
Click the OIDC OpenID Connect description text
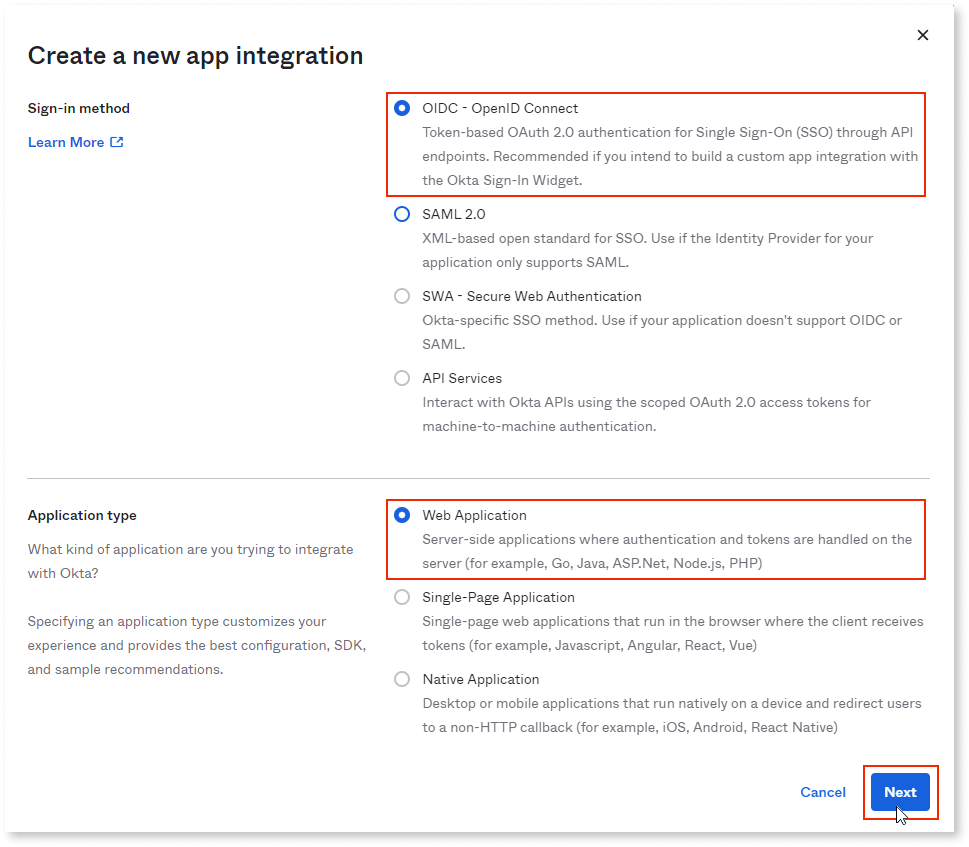670,156
